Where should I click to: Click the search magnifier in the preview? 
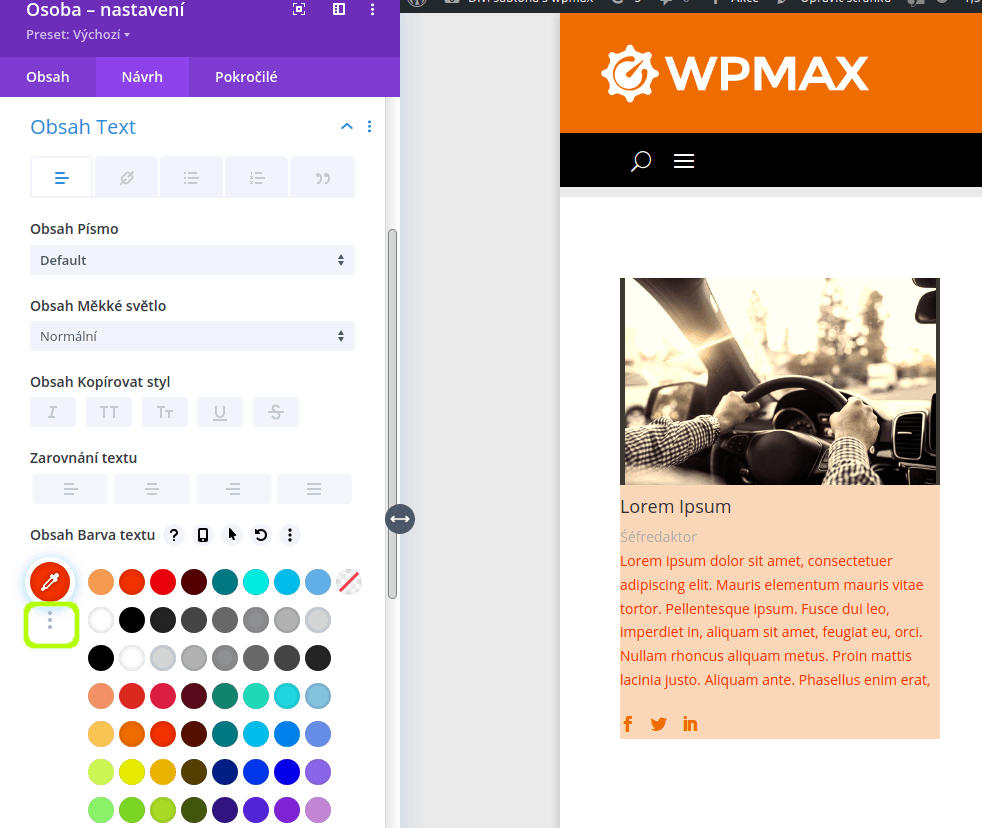(x=641, y=161)
